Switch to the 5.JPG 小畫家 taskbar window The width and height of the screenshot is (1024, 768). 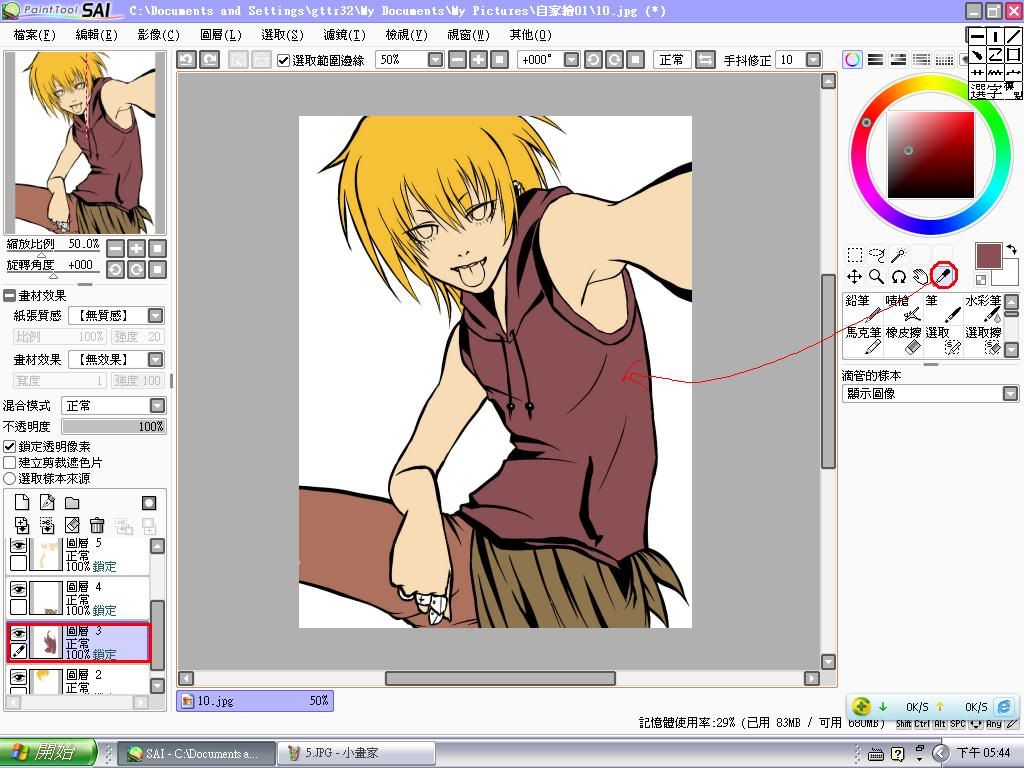tap(356, 753)
